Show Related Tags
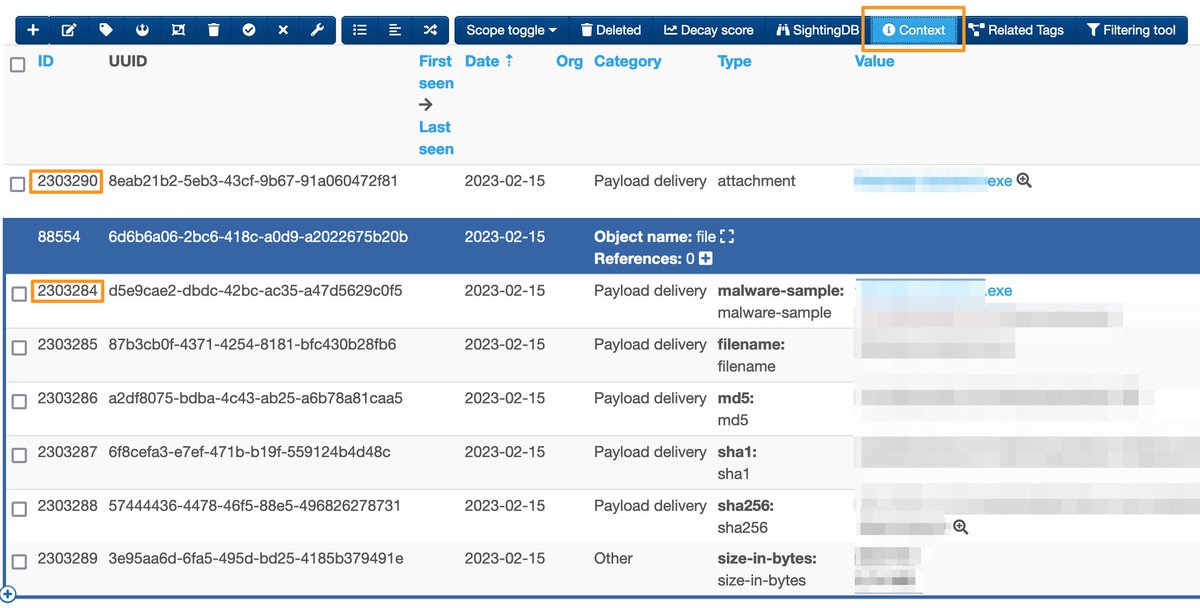 click(x=1016, y=30)
